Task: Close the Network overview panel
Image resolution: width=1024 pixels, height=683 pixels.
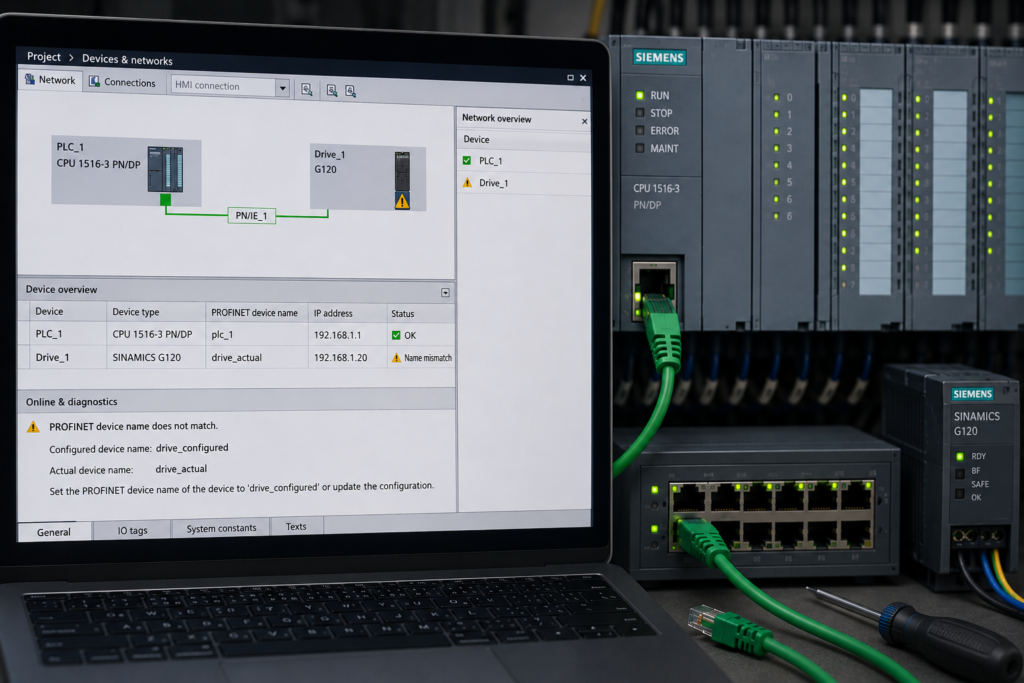Action: pyautogui.click(x=584, y=121)
